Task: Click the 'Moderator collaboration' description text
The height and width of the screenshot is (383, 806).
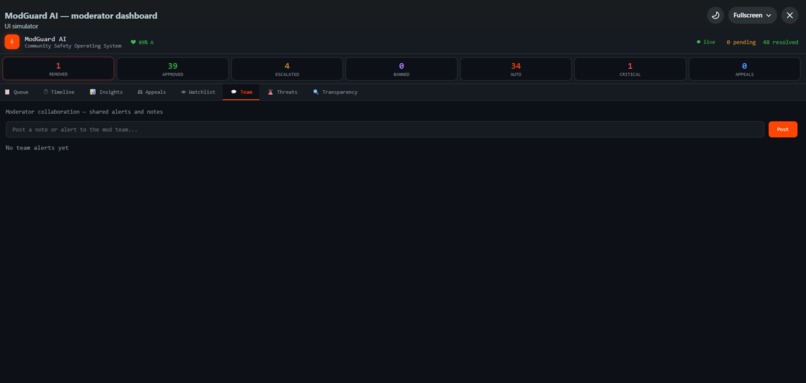Action: [84, 112]
